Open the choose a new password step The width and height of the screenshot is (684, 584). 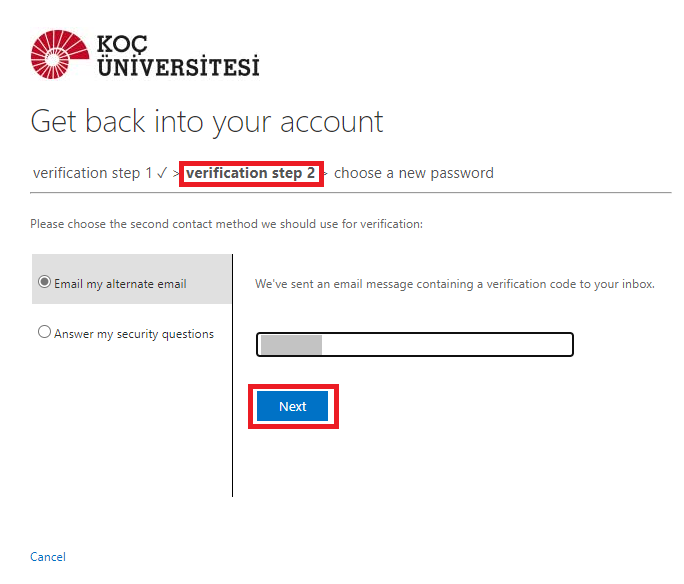pos(413,173)
